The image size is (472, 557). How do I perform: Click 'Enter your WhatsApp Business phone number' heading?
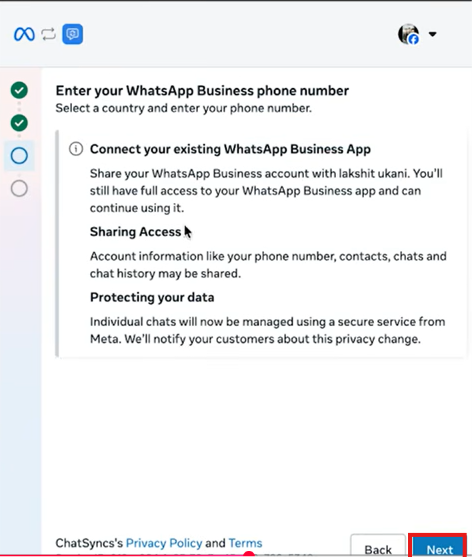(x=202, y=91)
